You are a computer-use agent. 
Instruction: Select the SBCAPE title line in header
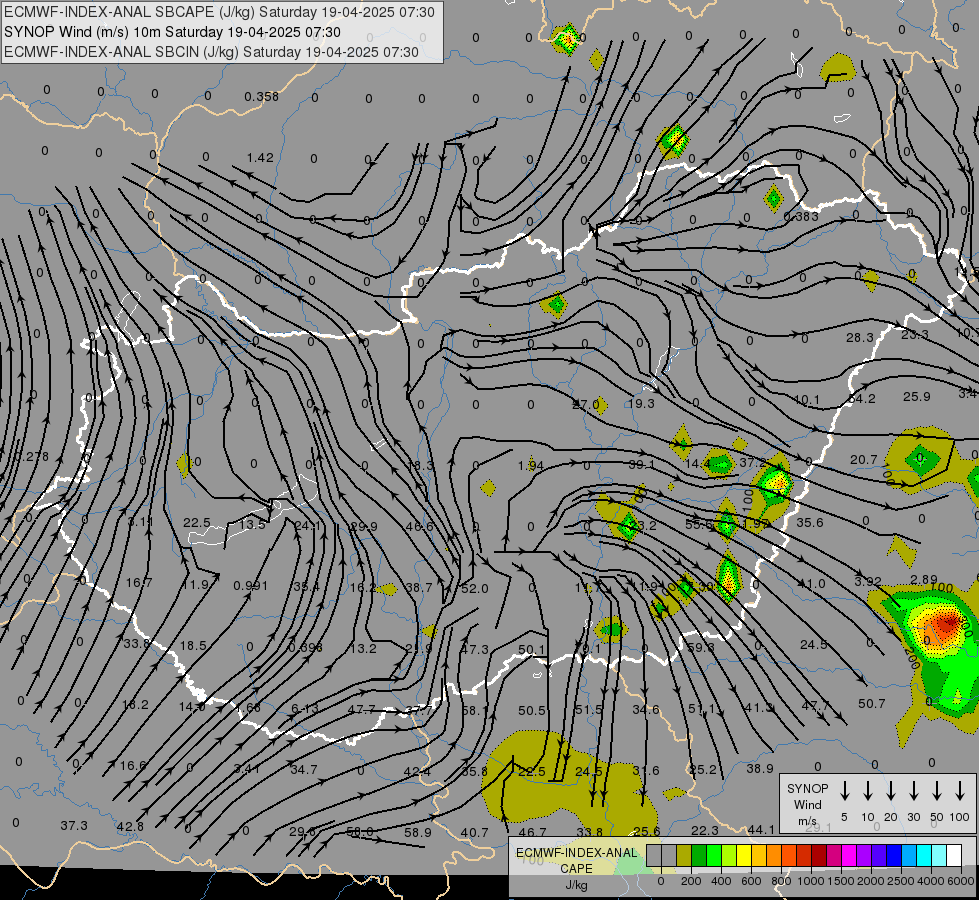[219, 12]
